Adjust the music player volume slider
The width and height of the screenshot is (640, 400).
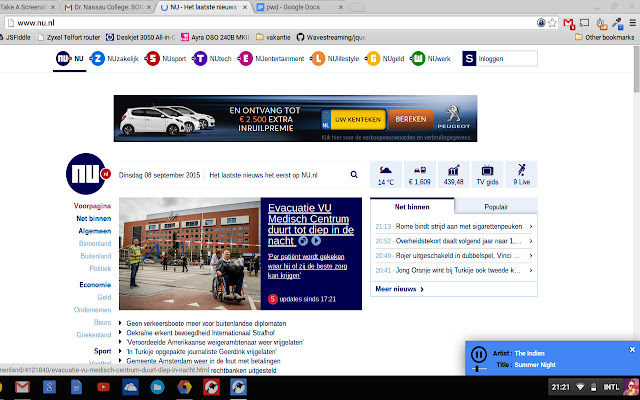(x=477, y=369)
